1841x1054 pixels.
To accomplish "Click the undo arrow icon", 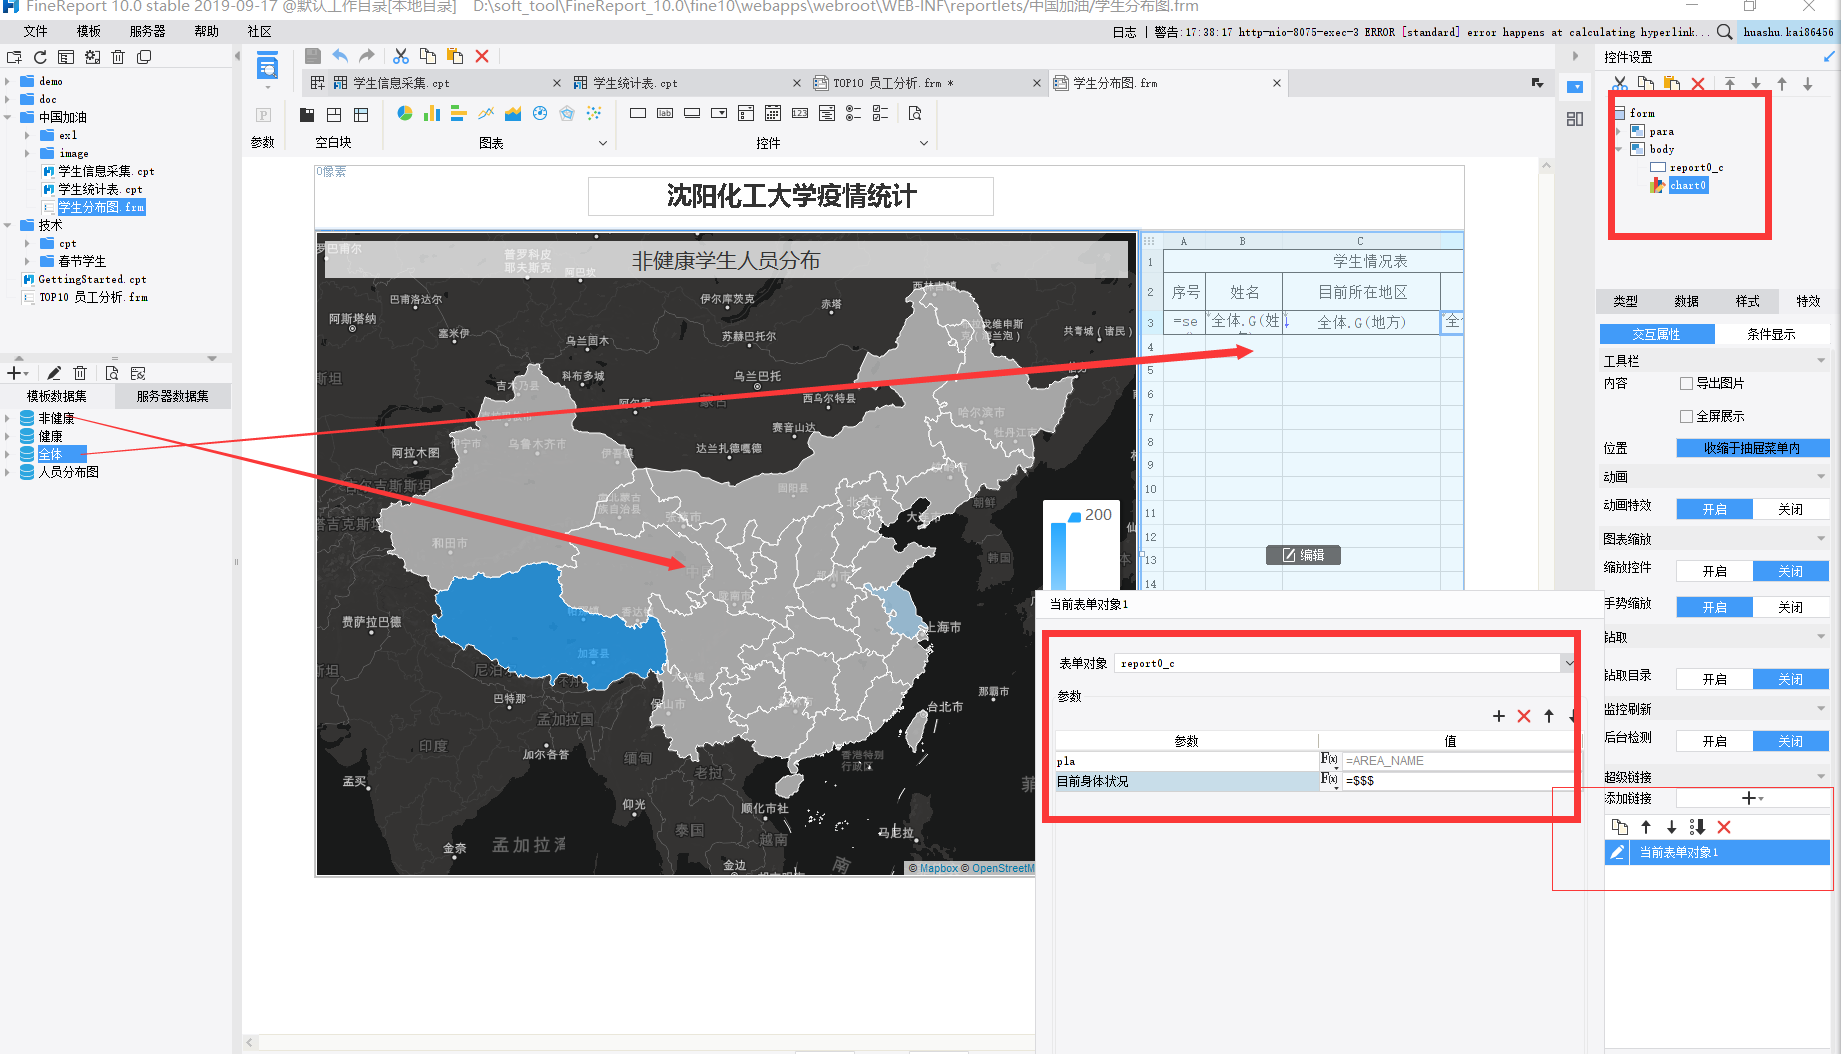I will pos(340,56).
